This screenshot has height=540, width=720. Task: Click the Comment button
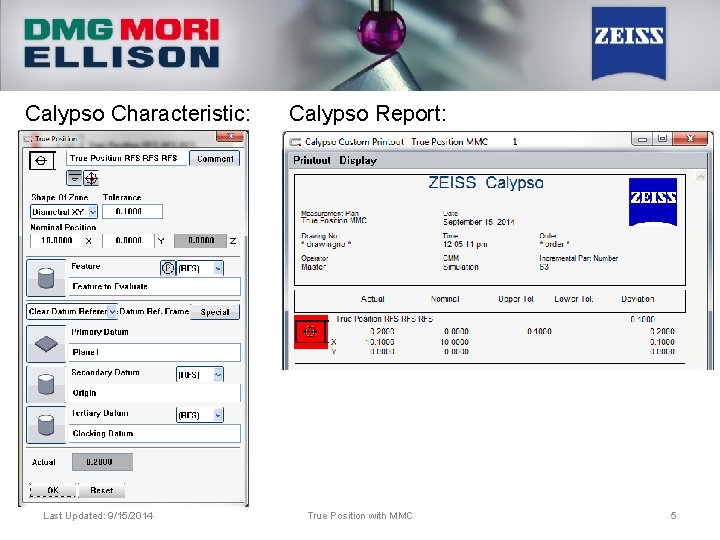tap(214, 158)
